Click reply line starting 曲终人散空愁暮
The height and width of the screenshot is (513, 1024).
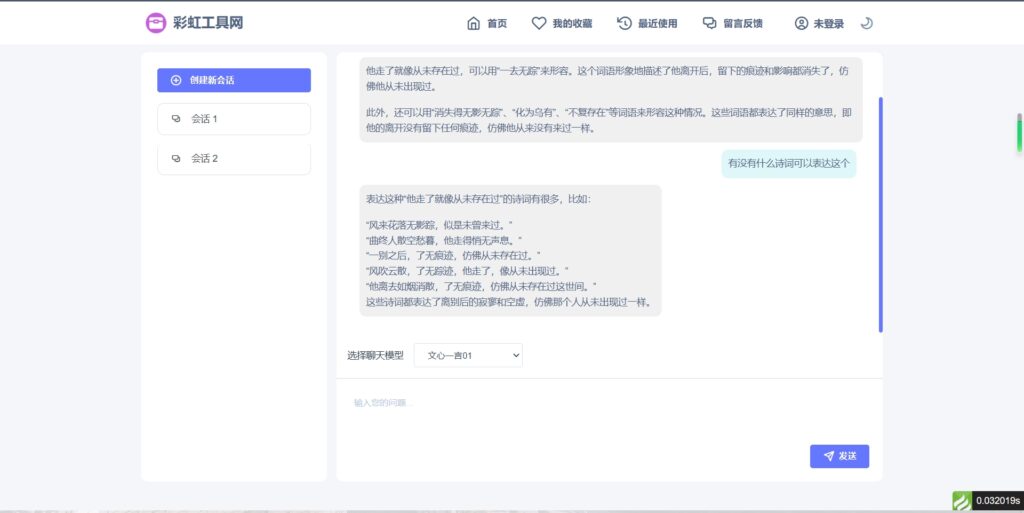coord(444,240)
